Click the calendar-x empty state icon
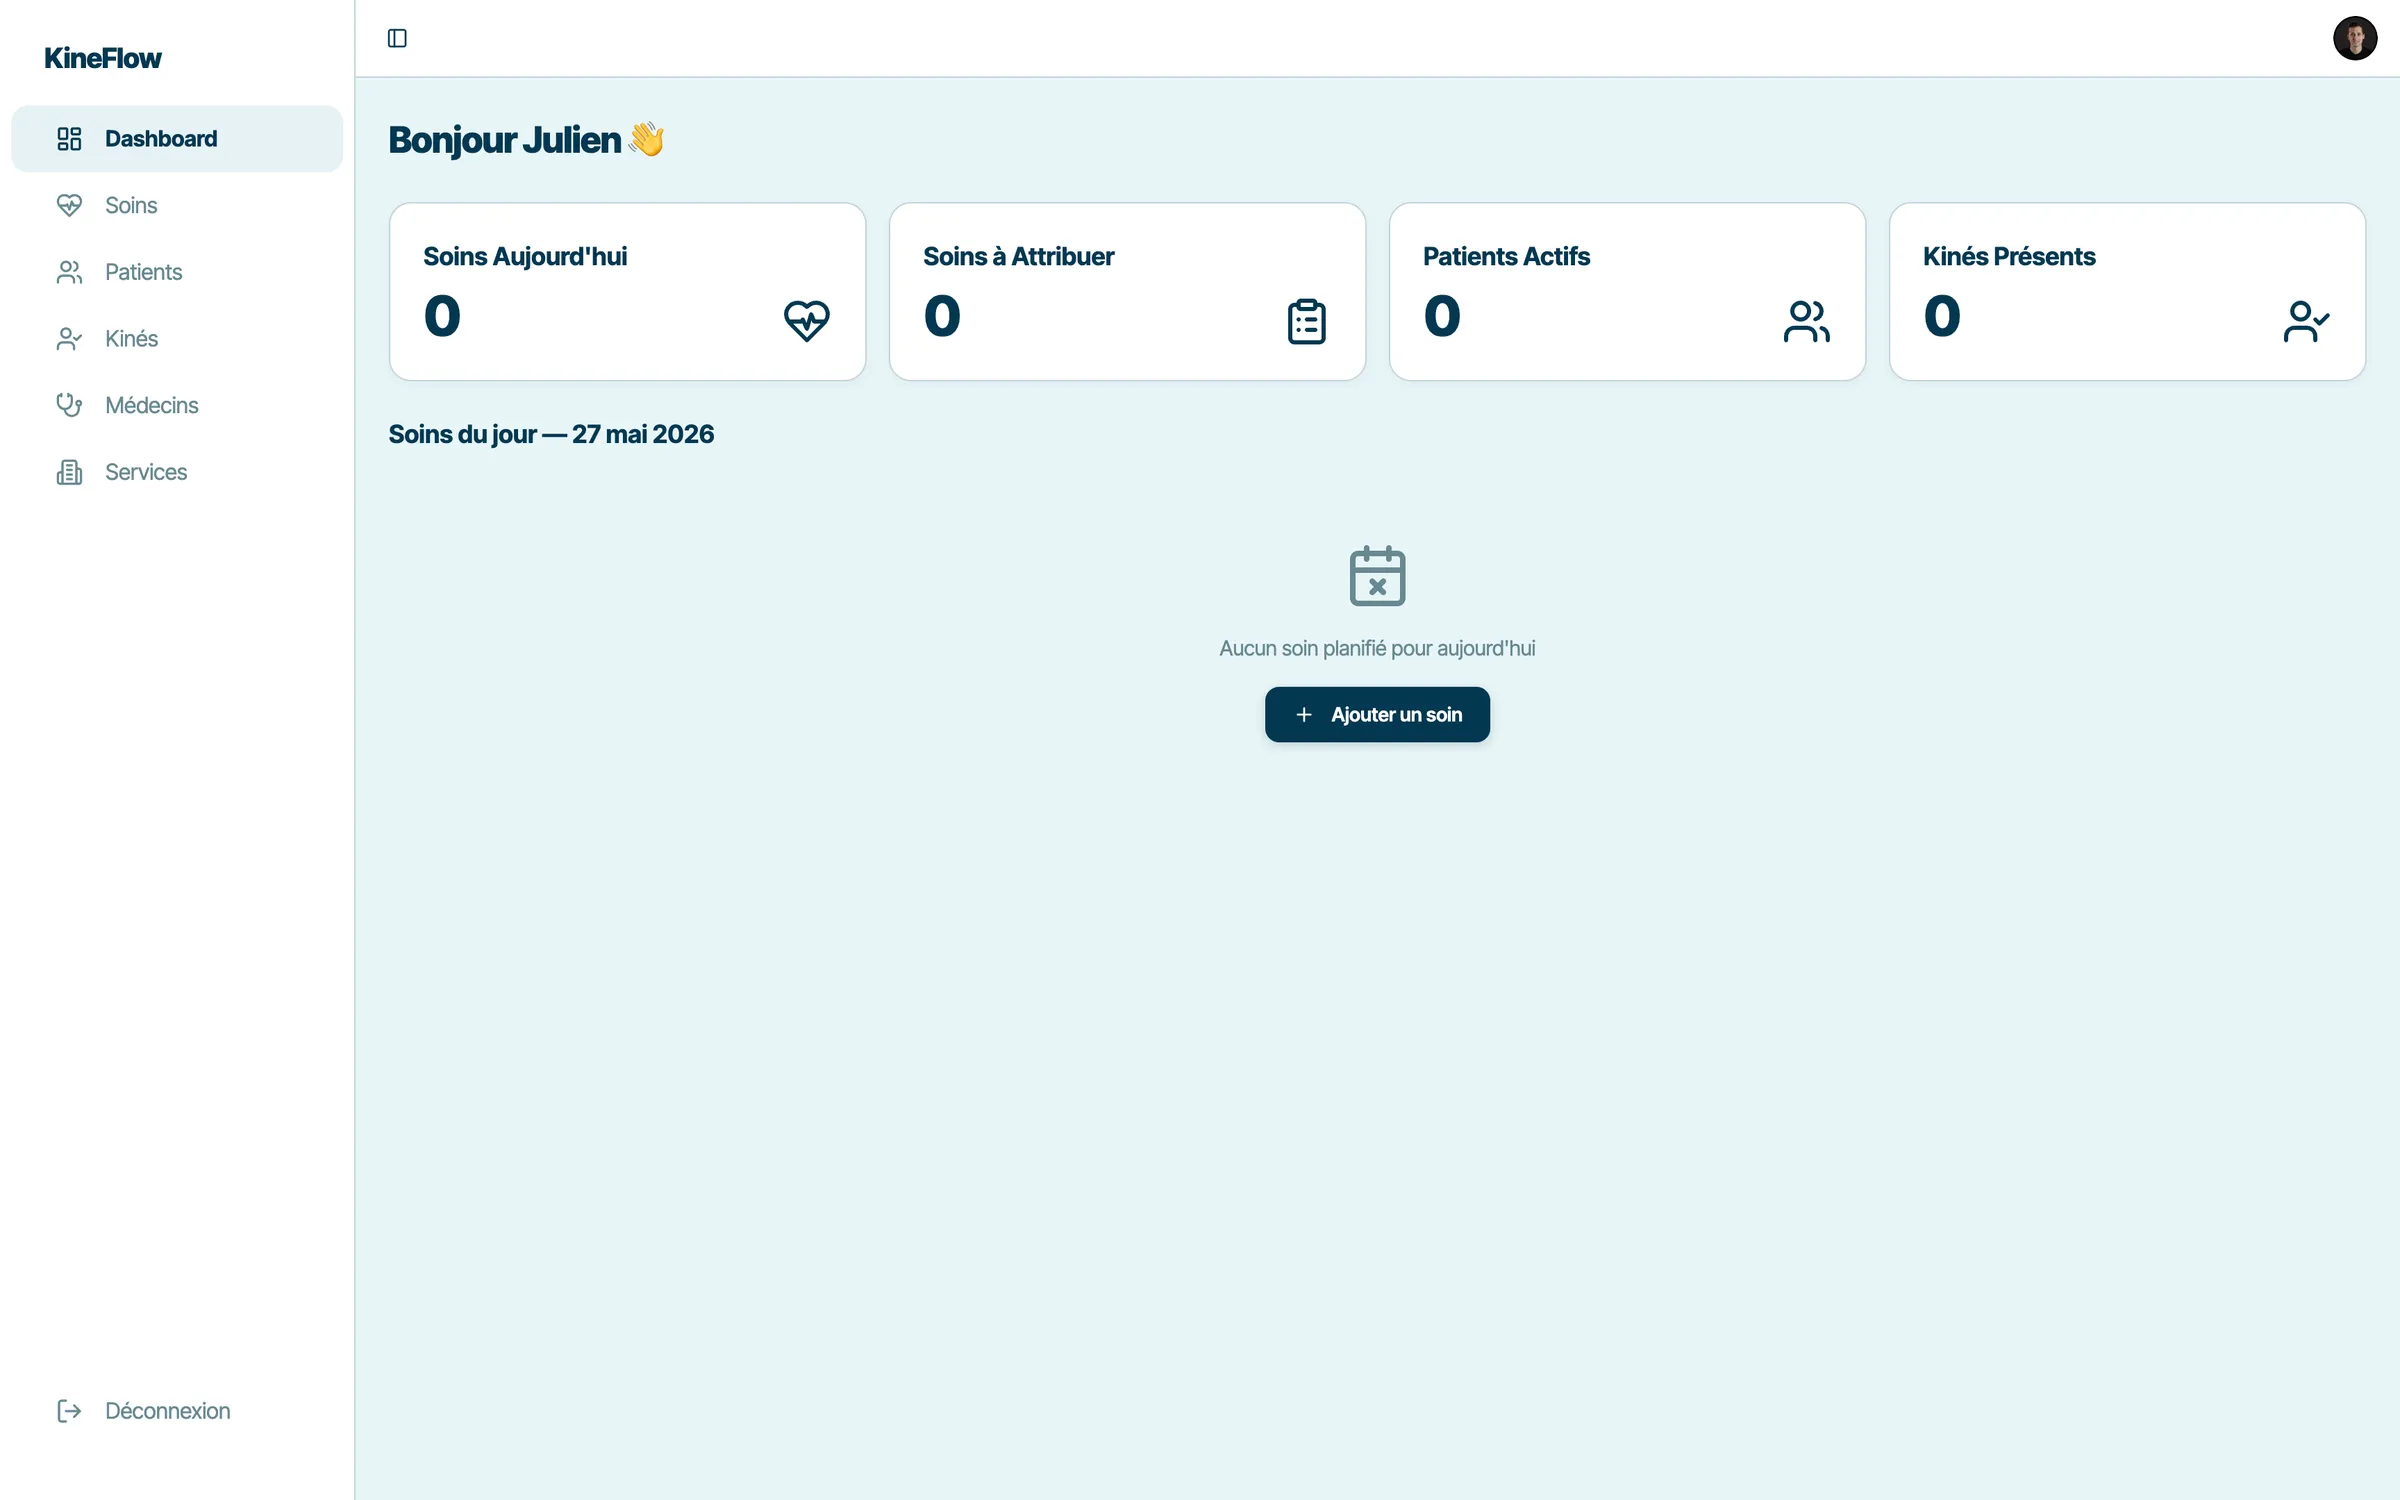Viewport: 2400px width, 1500px height. (1377, 575)
